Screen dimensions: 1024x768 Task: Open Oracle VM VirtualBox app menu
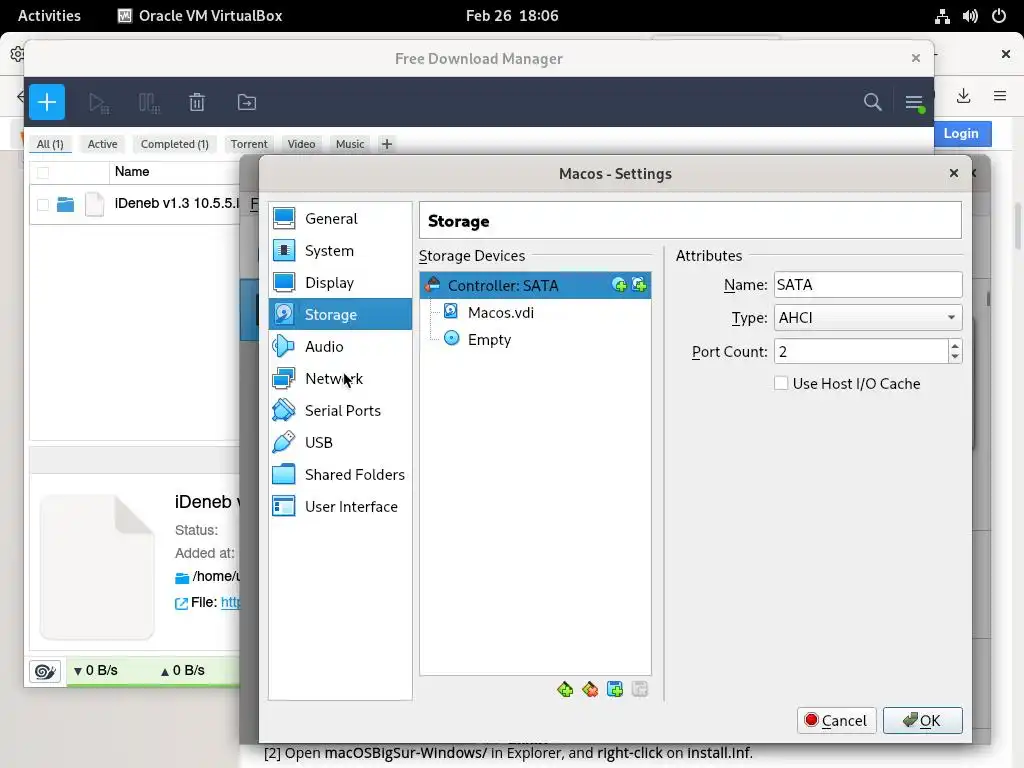pyautogui.click(x=200, y=16)
